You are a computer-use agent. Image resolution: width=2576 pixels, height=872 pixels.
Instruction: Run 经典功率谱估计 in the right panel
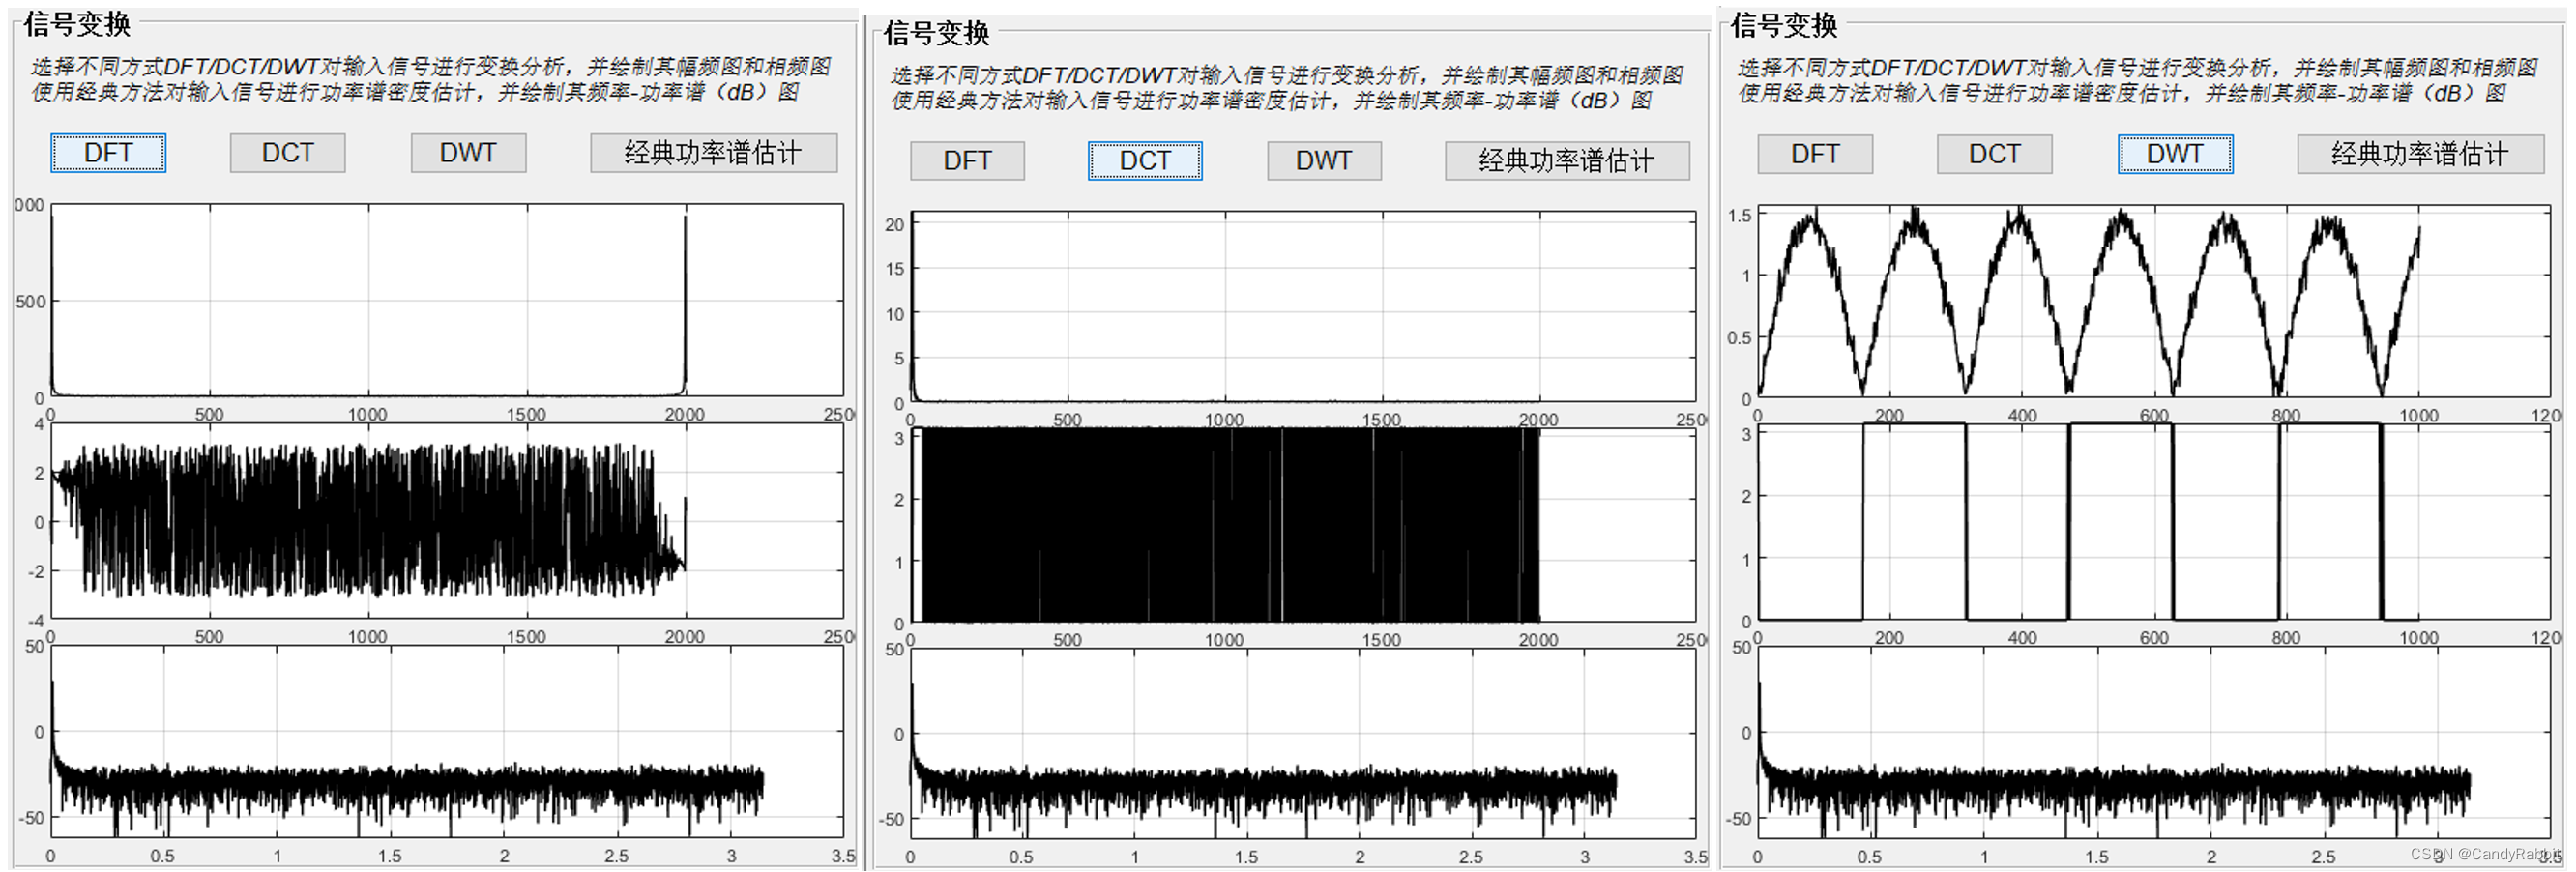2420,154
